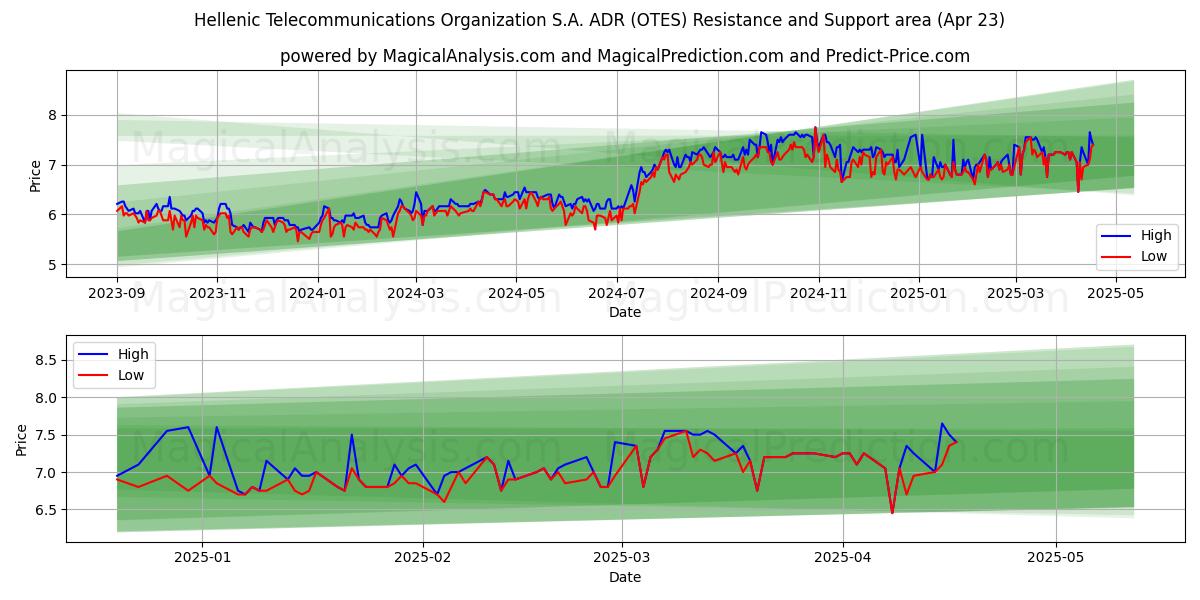This screenshot has height=600, width=1200.
Task: Click the '2024-05' x-axis label in top chart
Action: (516, 295)
